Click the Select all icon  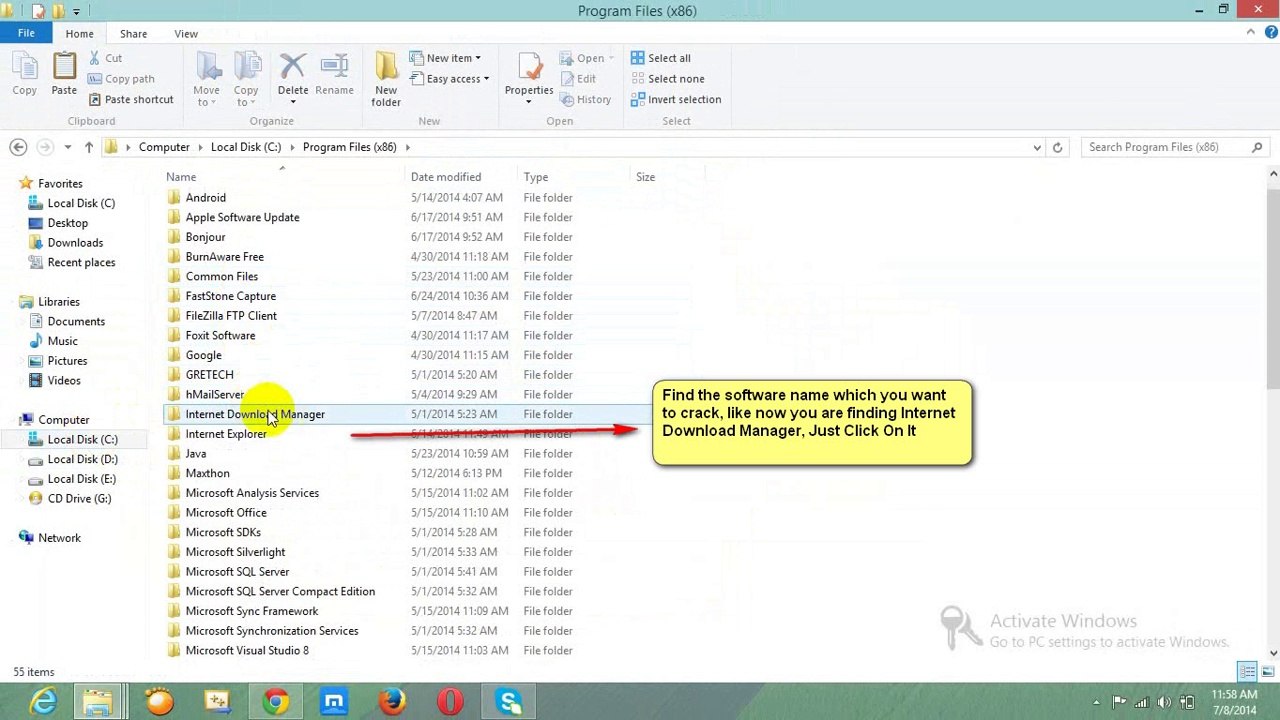637,58
